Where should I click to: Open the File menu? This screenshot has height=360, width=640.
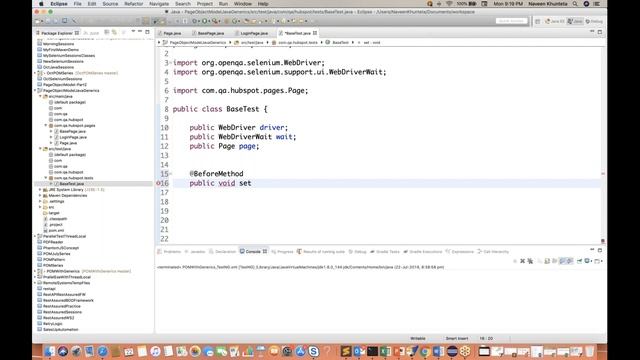pos(78,4)
